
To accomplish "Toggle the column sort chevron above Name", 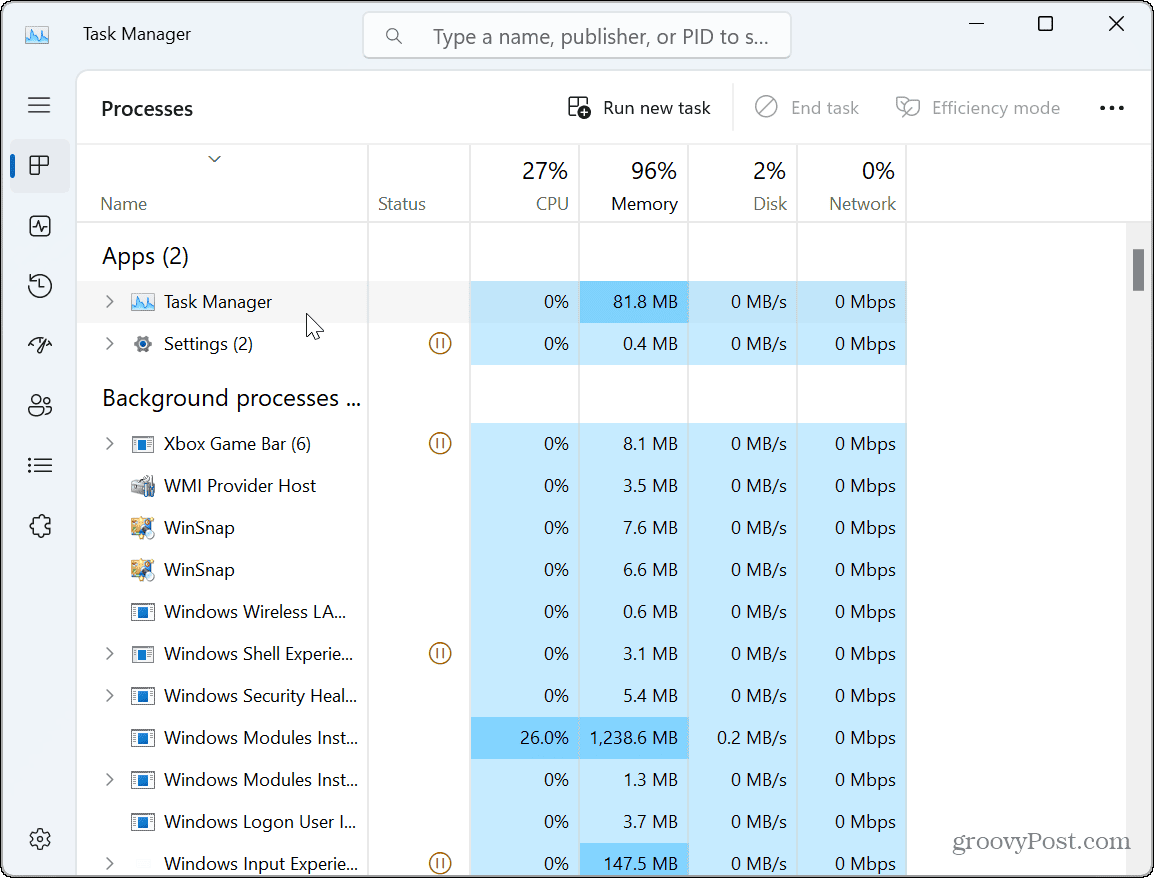I will [x=214, y=159].
